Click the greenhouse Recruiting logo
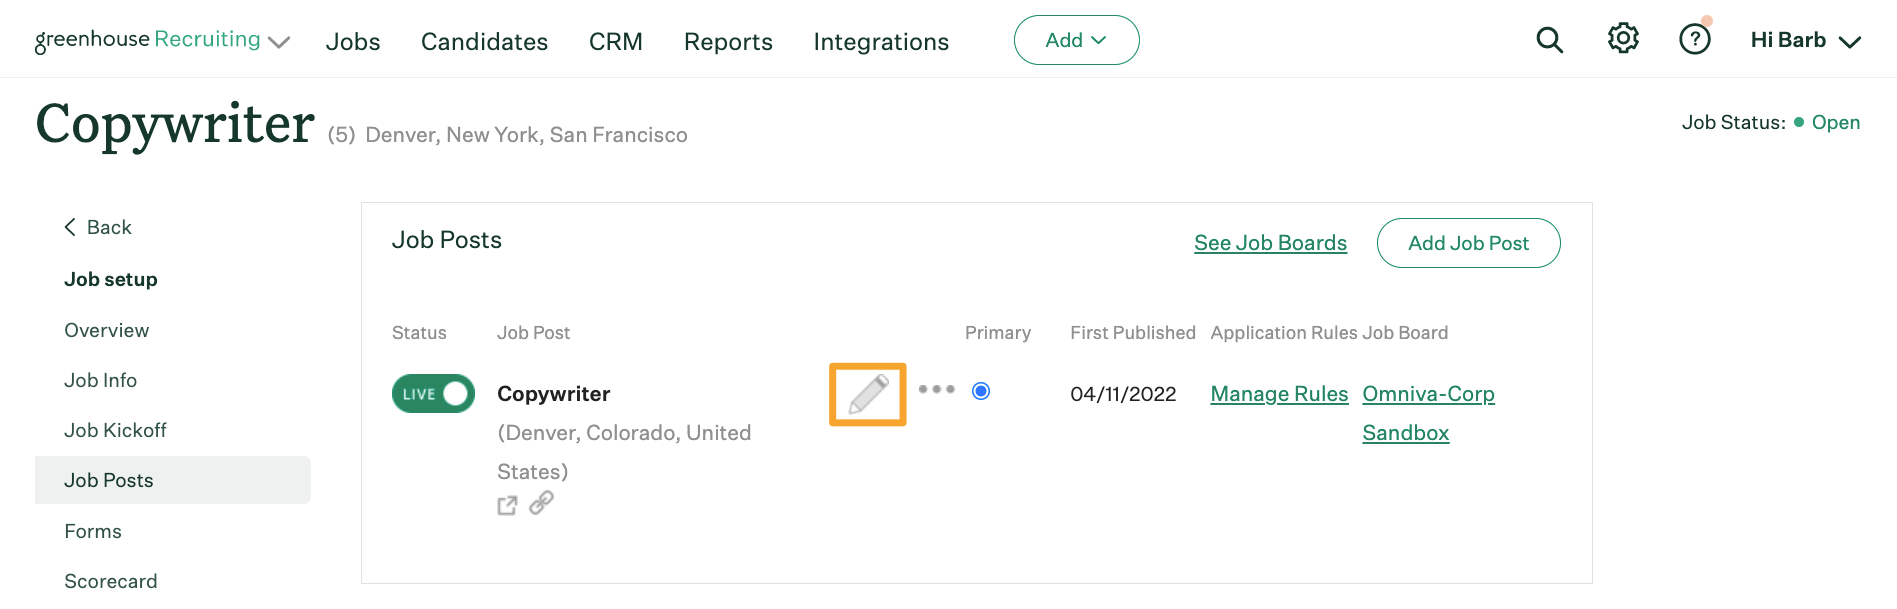Viewport: 1897px width, 609px height. tap(147, 40)
